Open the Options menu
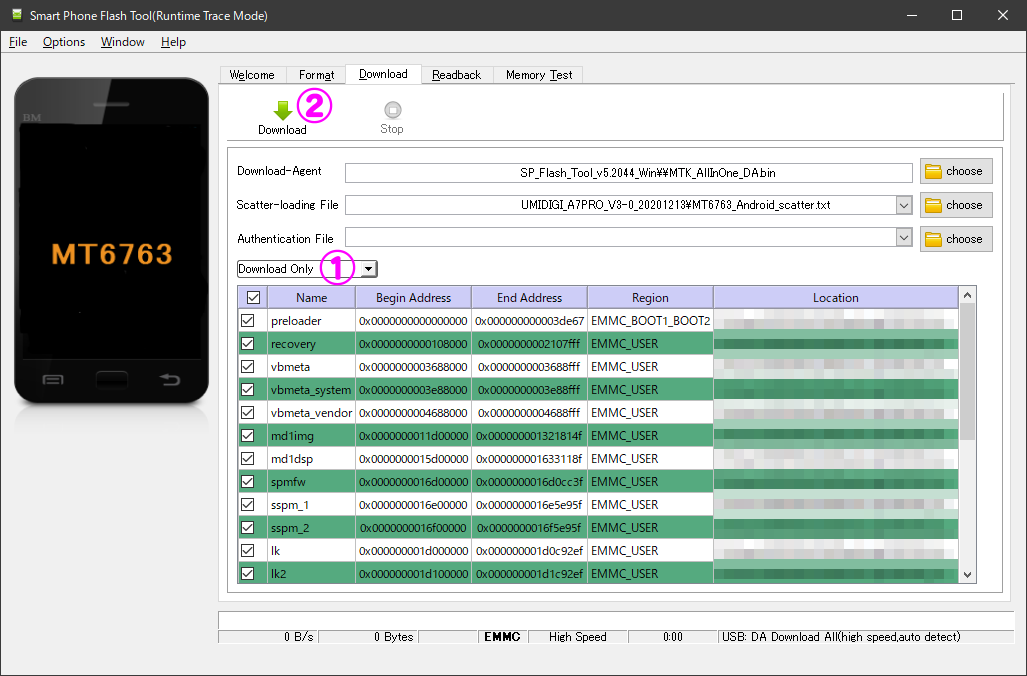The height and width of the screenshot is (676, 1027). [63, 42]
